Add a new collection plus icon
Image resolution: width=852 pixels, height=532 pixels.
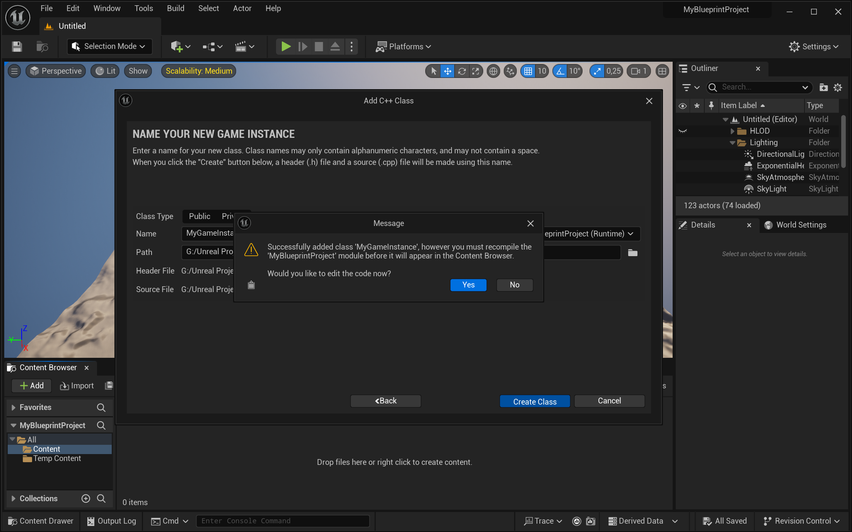[85, 498]
